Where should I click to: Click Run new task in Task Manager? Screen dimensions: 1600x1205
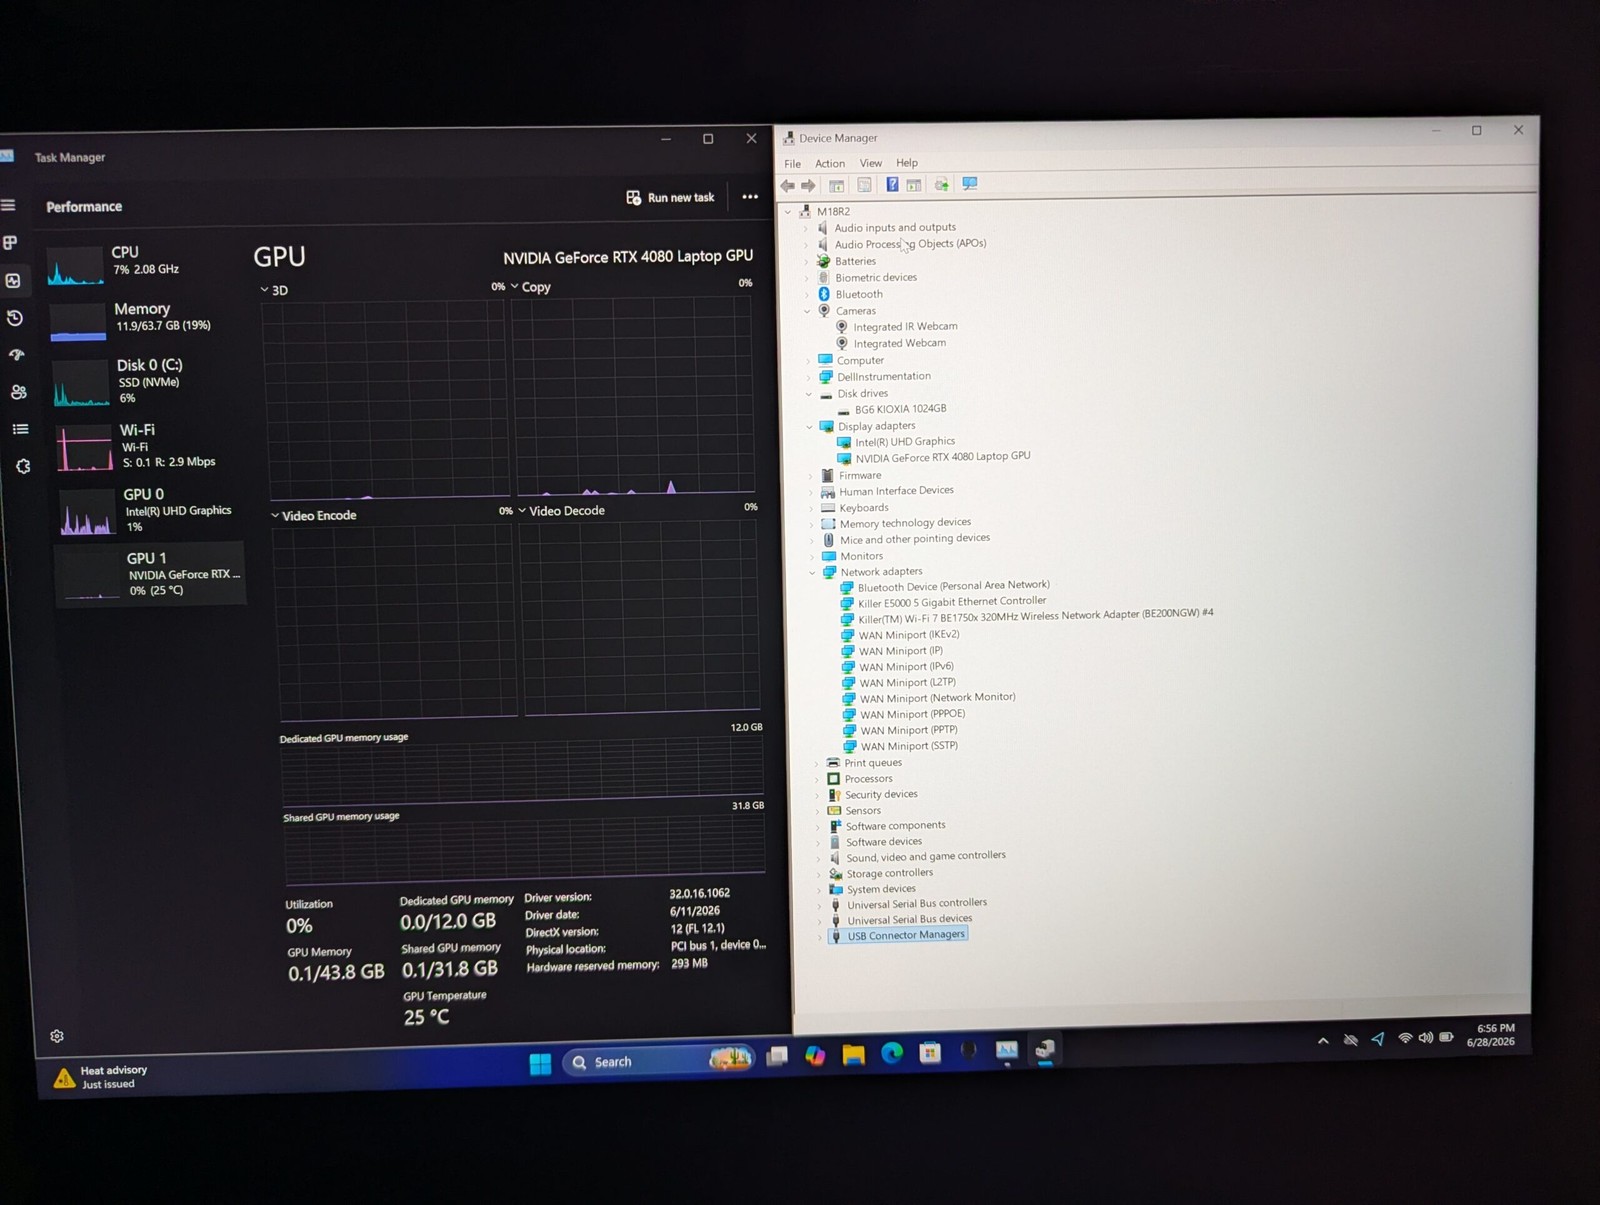[670, 198]
